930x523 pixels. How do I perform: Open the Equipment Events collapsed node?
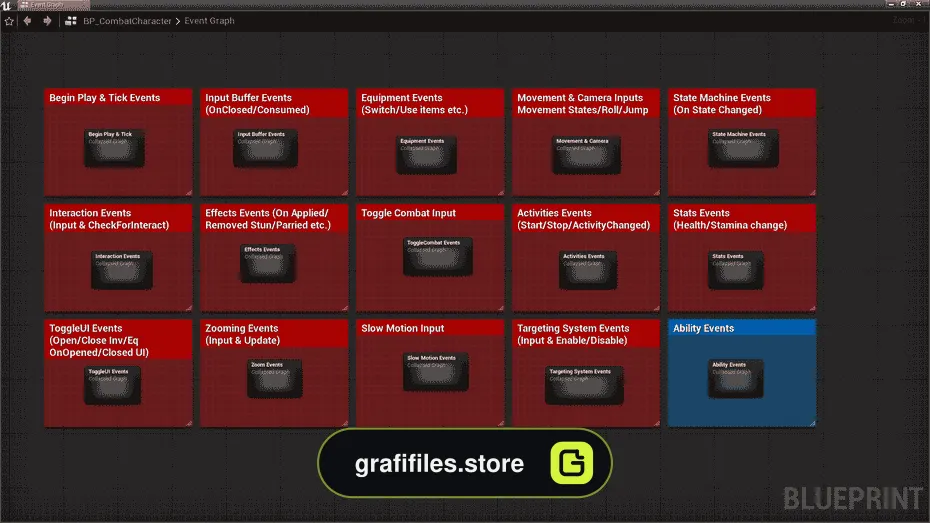click(x=426, y=155)
